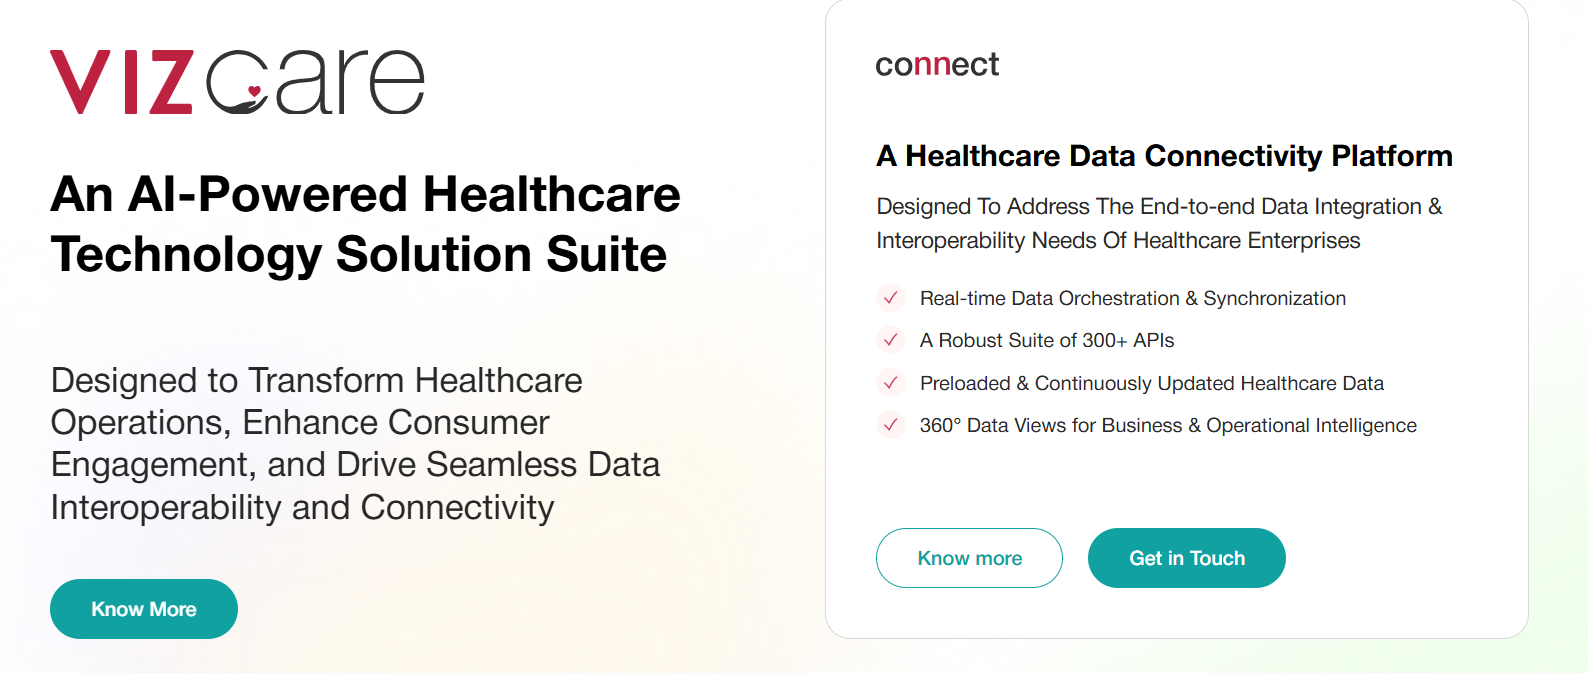Select the 'Designed to Transform Healthcare Operations' paragraph
Screen dimensions: 1588x673
point(355,444)
